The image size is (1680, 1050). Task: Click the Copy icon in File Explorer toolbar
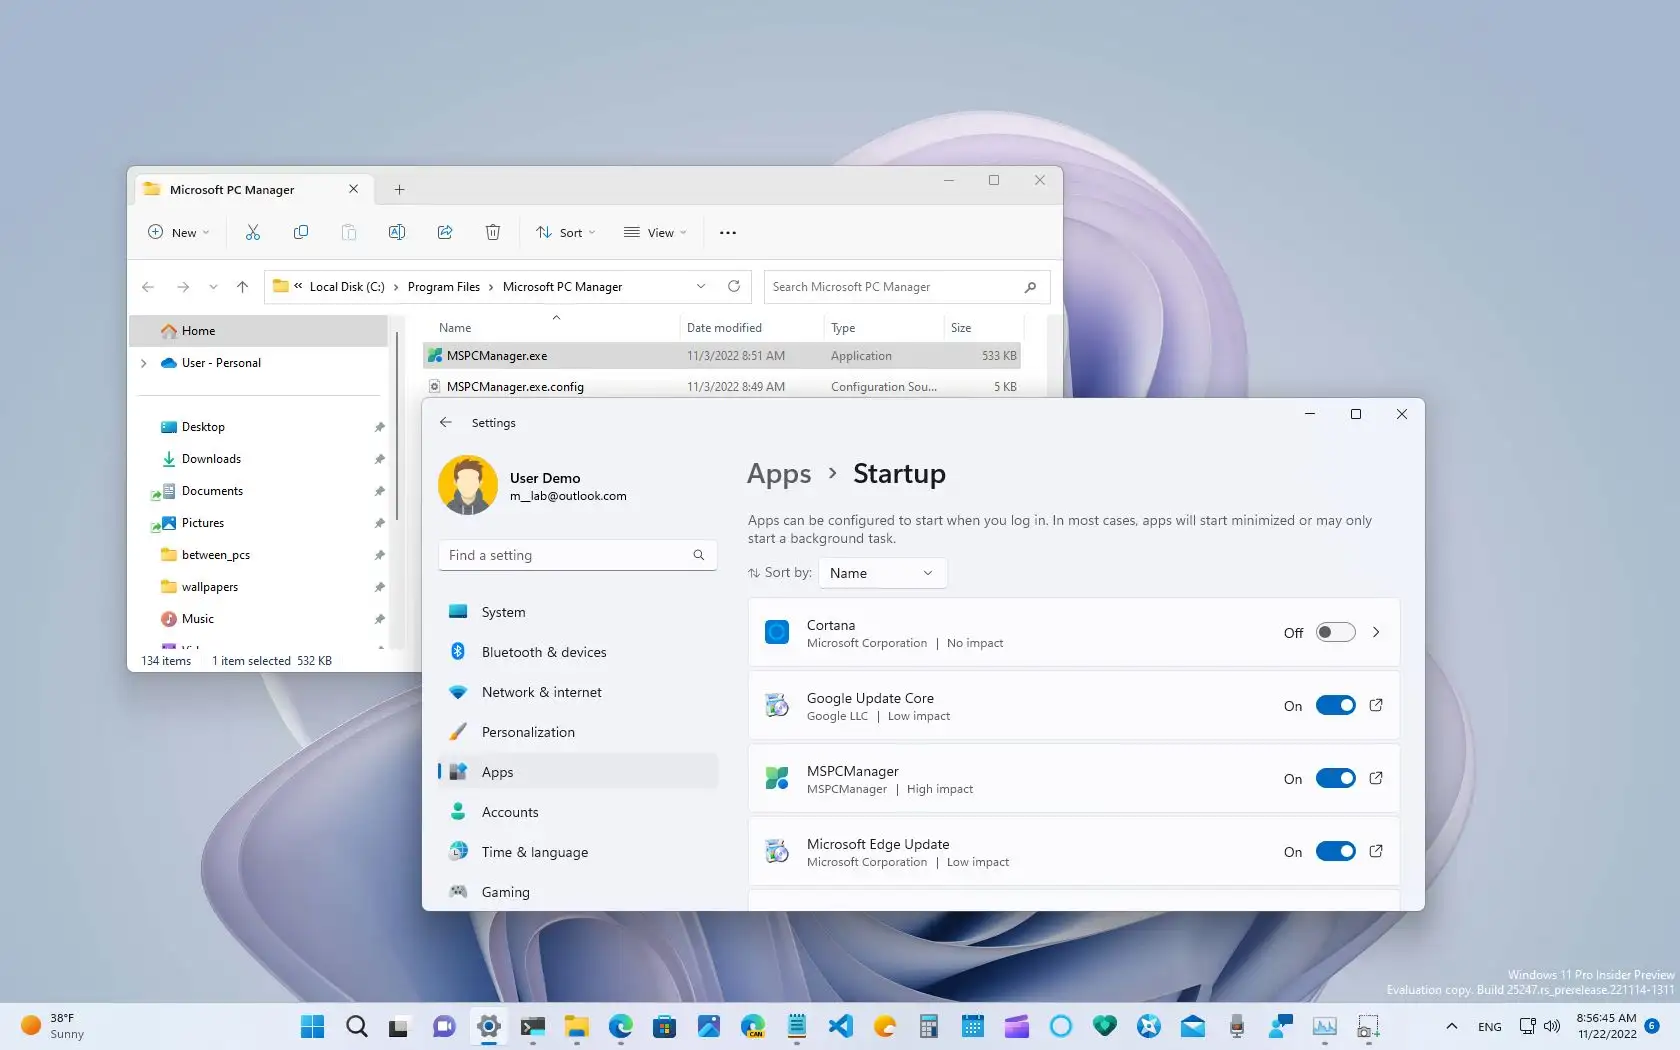pos(301,232)
